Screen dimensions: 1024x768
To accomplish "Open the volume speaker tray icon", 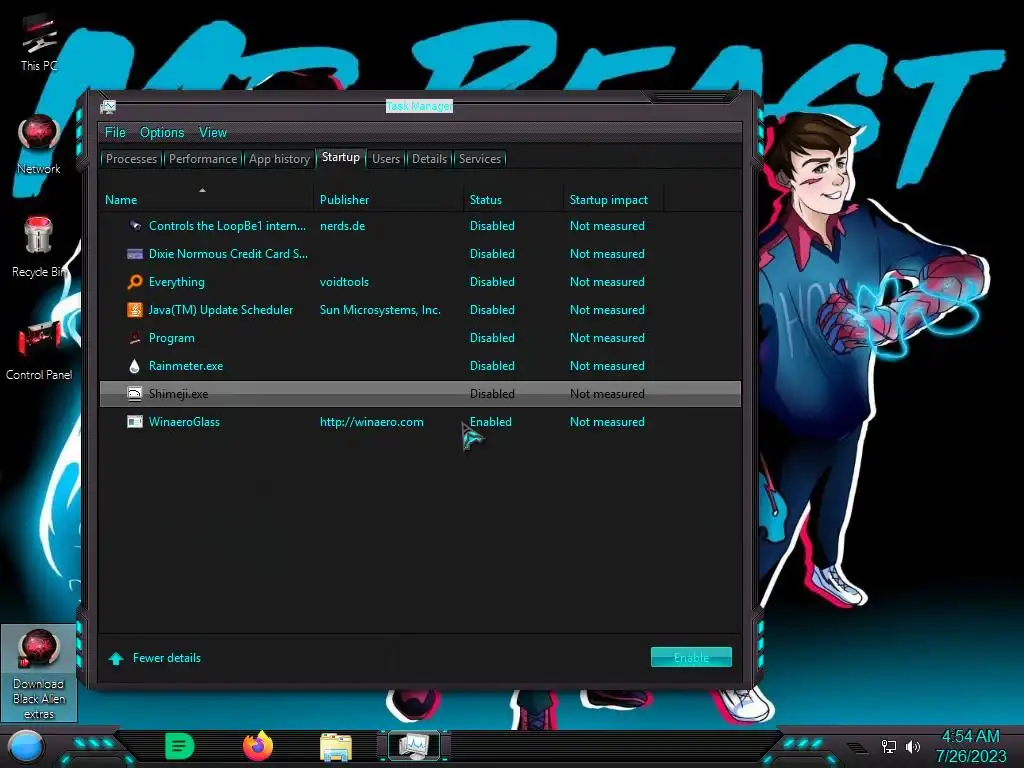I will 912,746.
